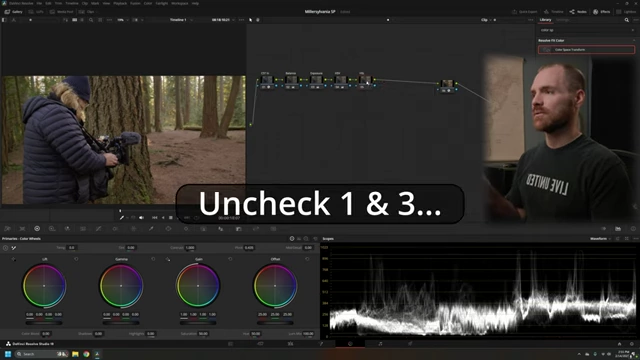Click the Contrast value field
Image resolution: width=640 pixels, height=360 pixels.
click(x=190, y=248)
